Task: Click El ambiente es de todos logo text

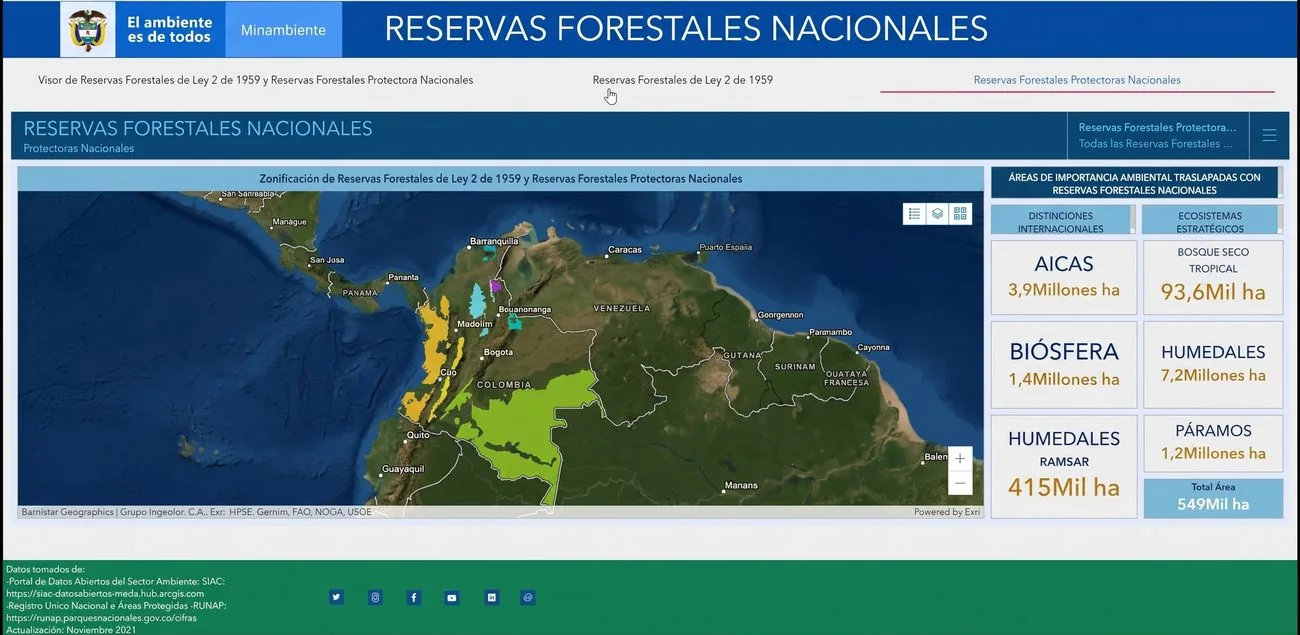Action: point(169,30)
